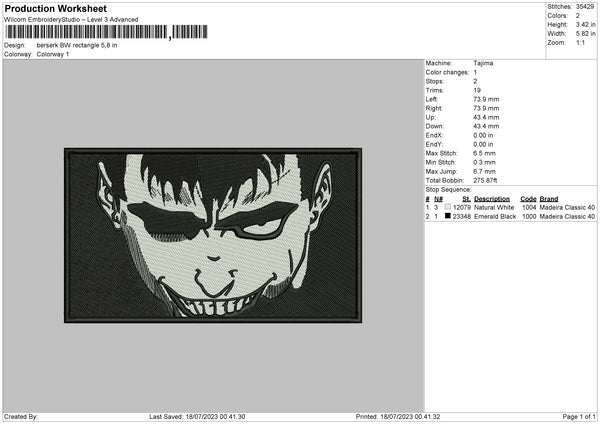Click the Production Worksheet title
Screen dimensions: 600x424
[54, 8]
